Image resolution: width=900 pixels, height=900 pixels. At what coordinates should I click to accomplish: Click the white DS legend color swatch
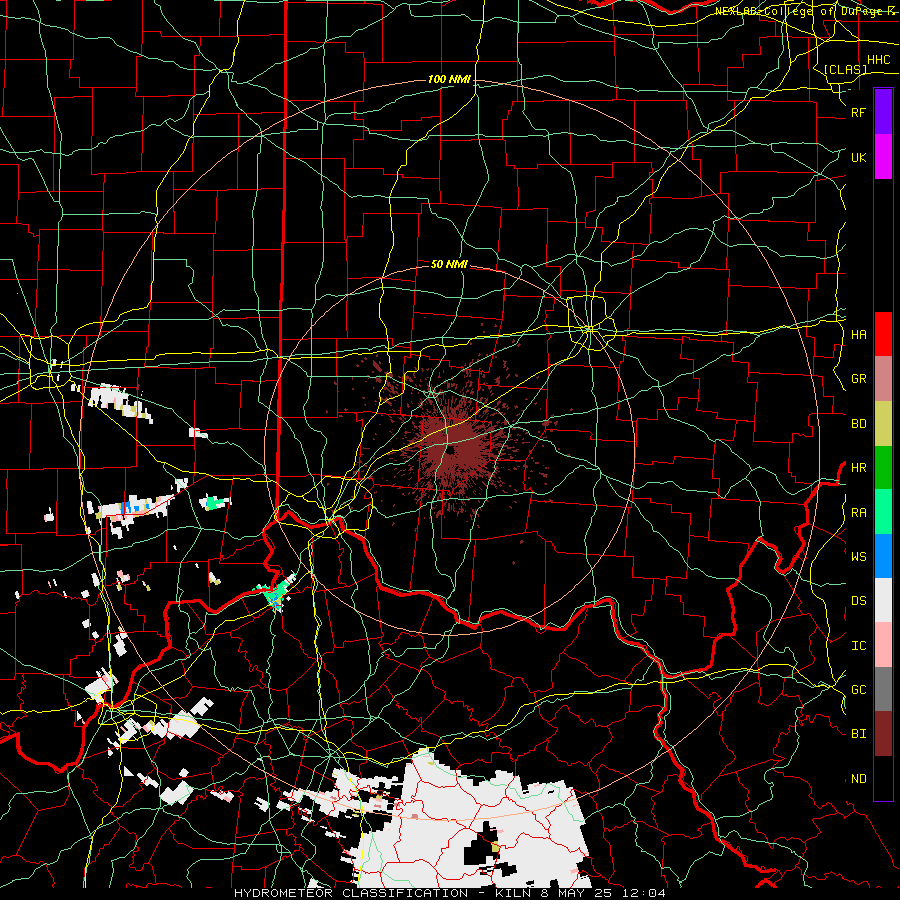(883, 600)
